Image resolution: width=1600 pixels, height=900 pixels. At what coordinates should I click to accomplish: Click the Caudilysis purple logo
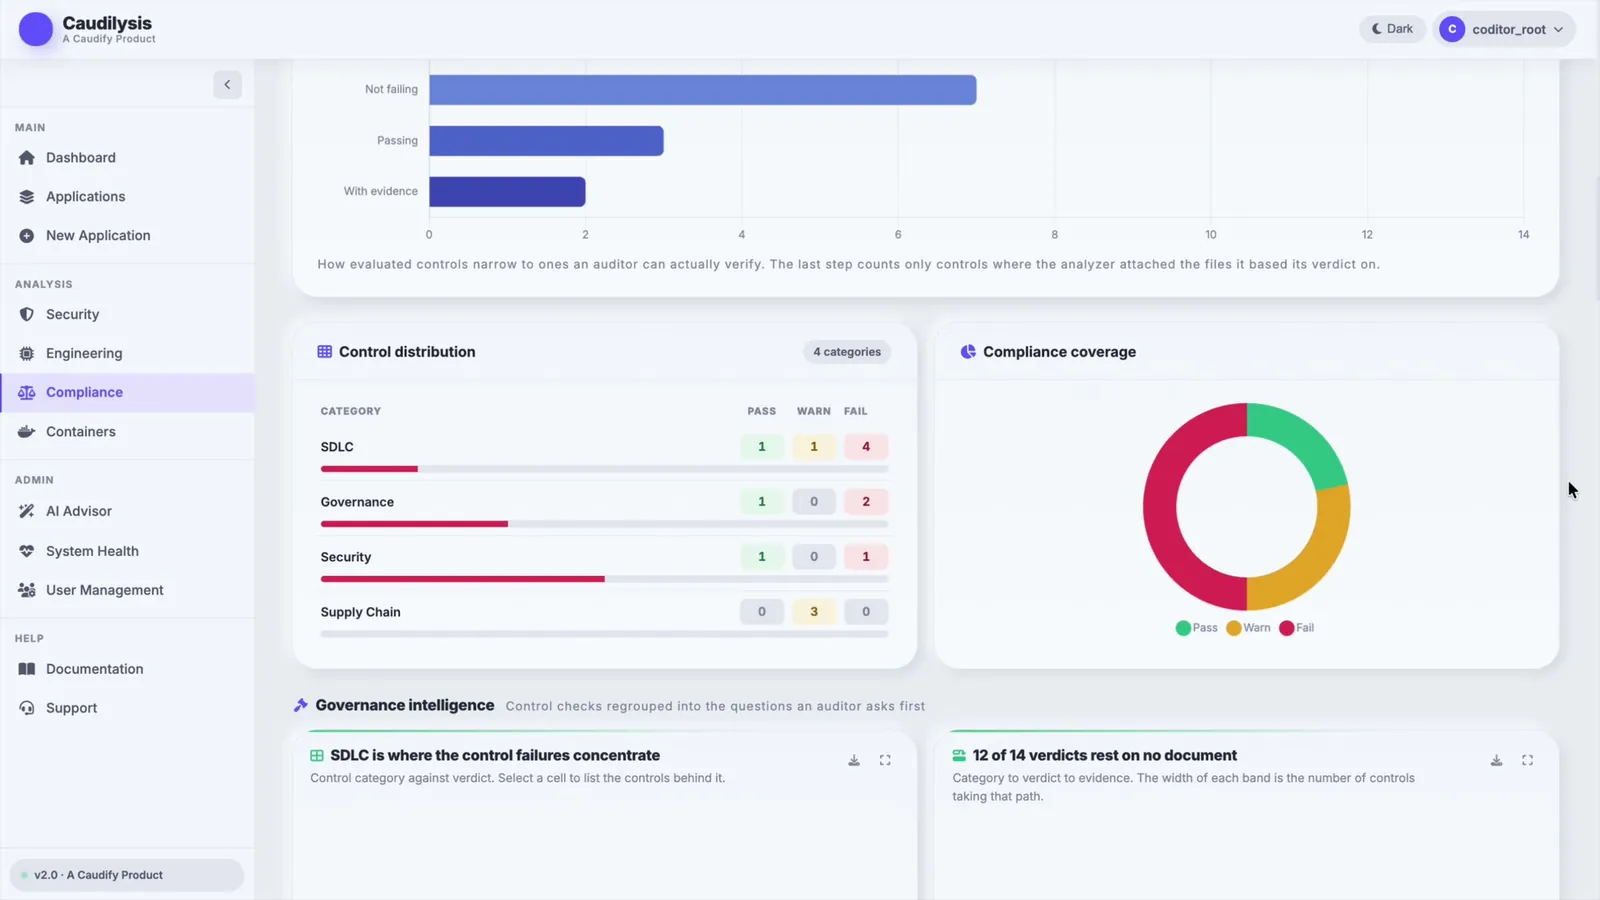click(x=36, y=29)
